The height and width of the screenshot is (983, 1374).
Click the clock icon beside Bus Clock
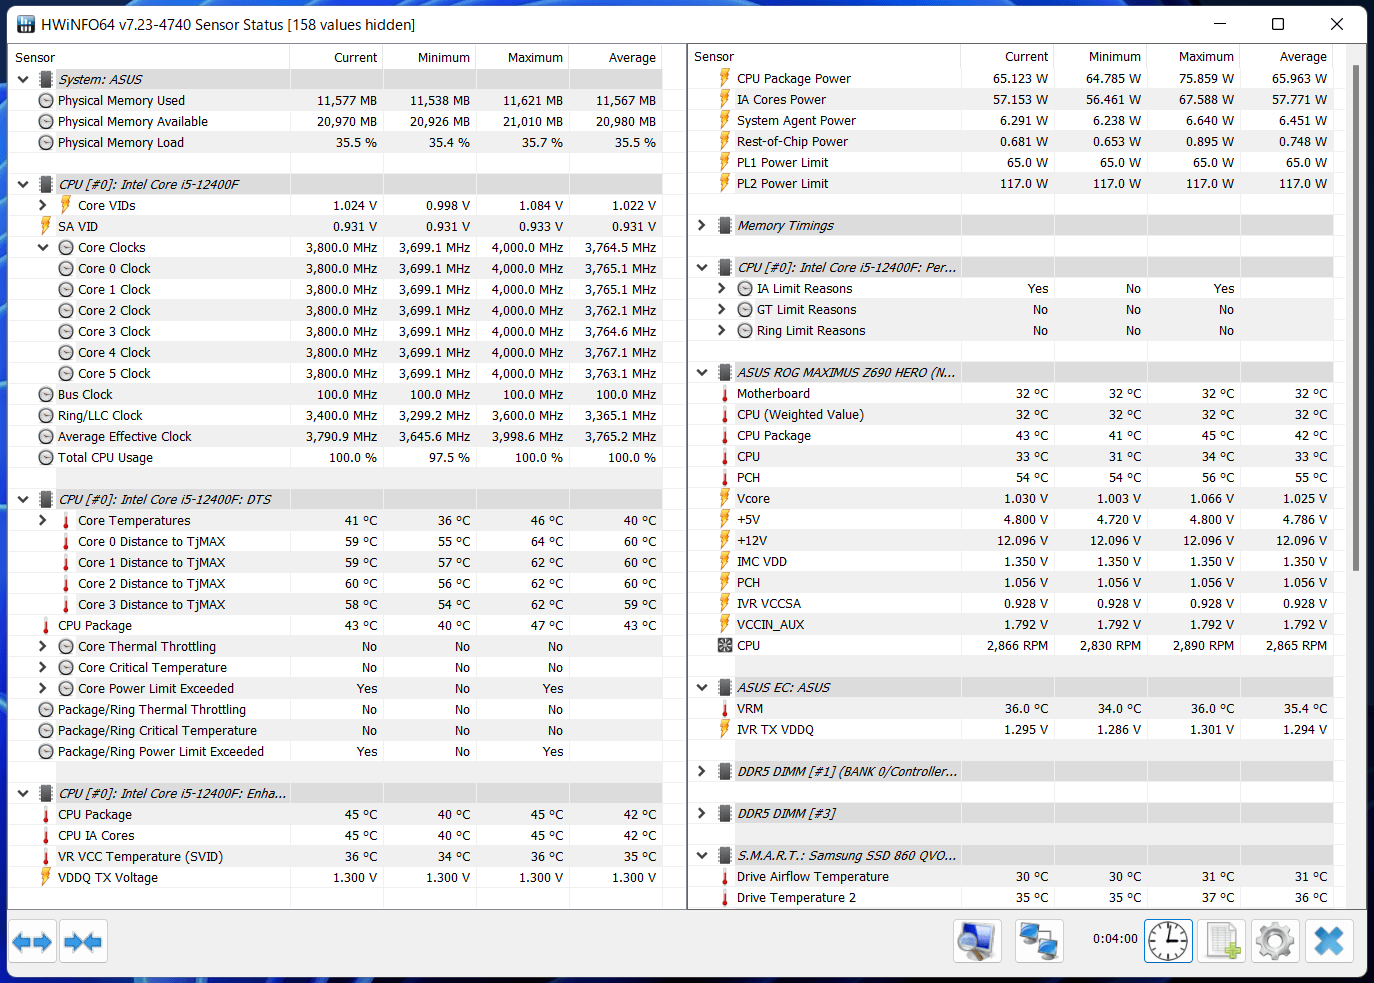tap(46, 395)
